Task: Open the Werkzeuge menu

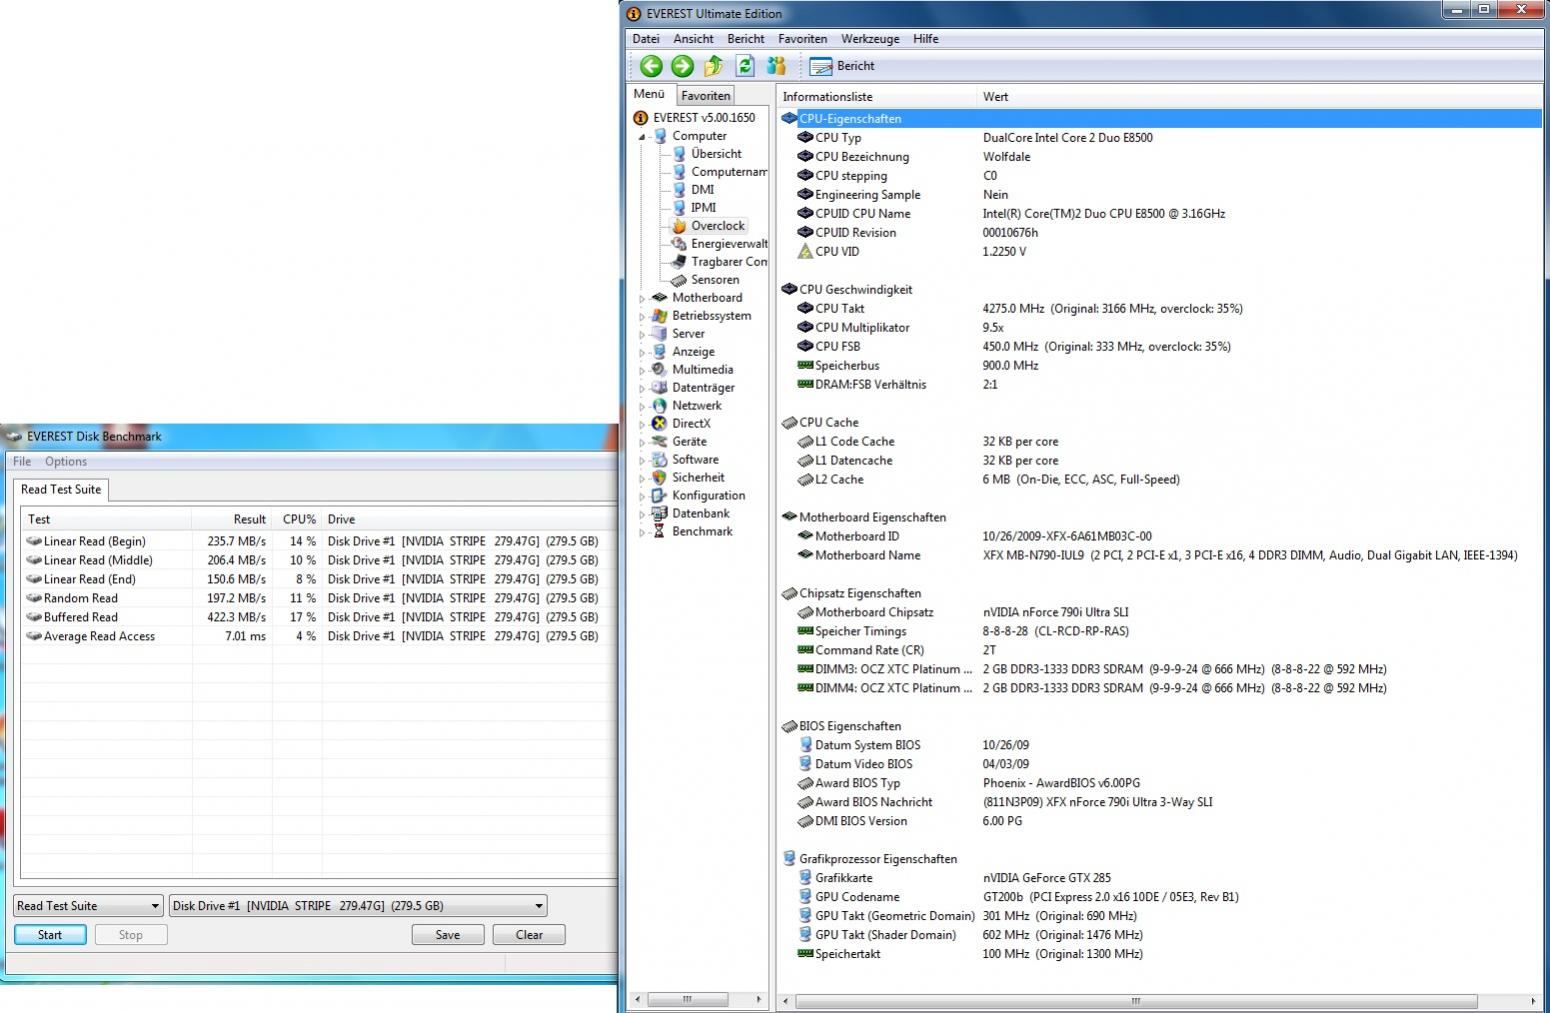Action: (870, 39)
